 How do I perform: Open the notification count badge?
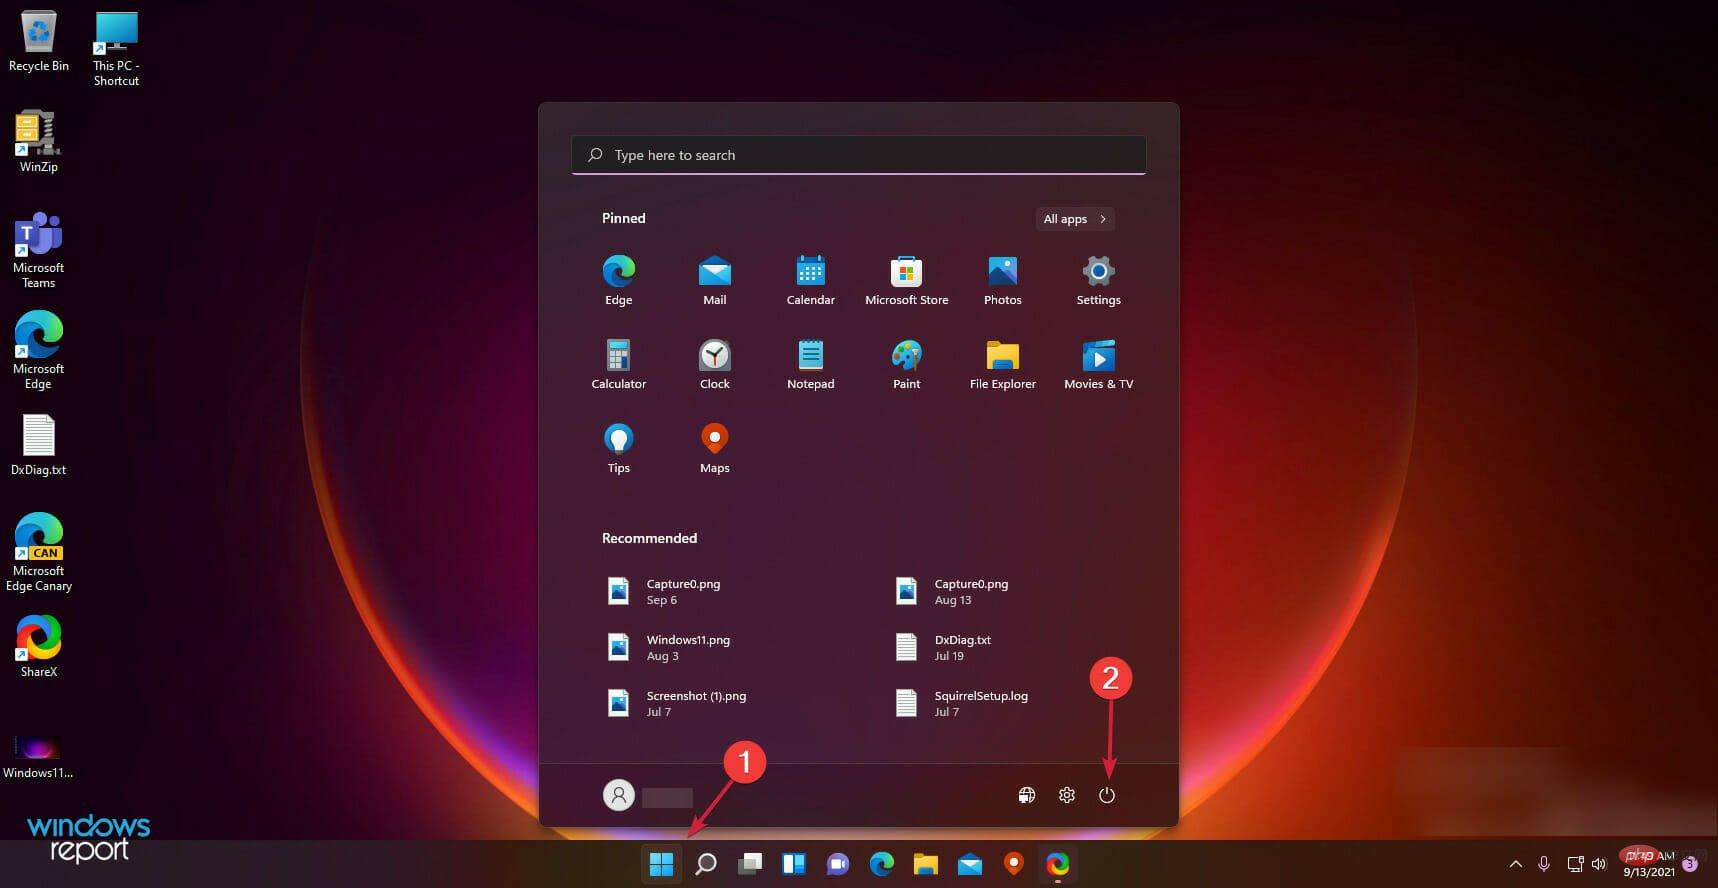(x=1690, y=864)
